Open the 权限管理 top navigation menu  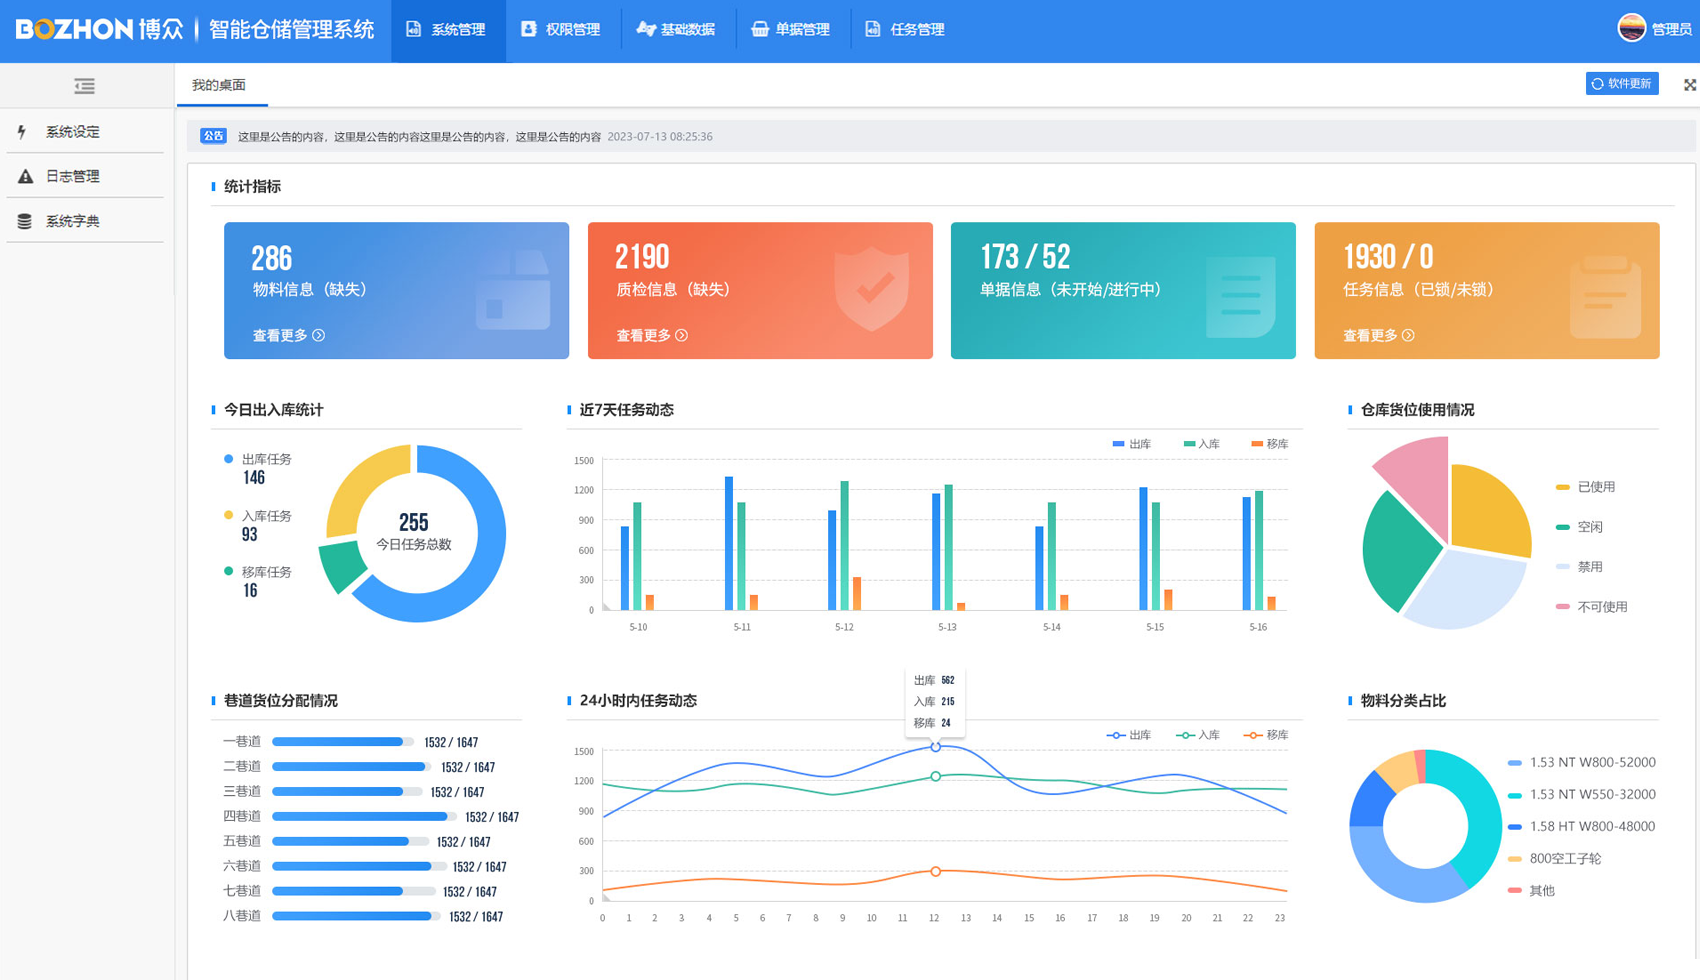pos(561,30)
